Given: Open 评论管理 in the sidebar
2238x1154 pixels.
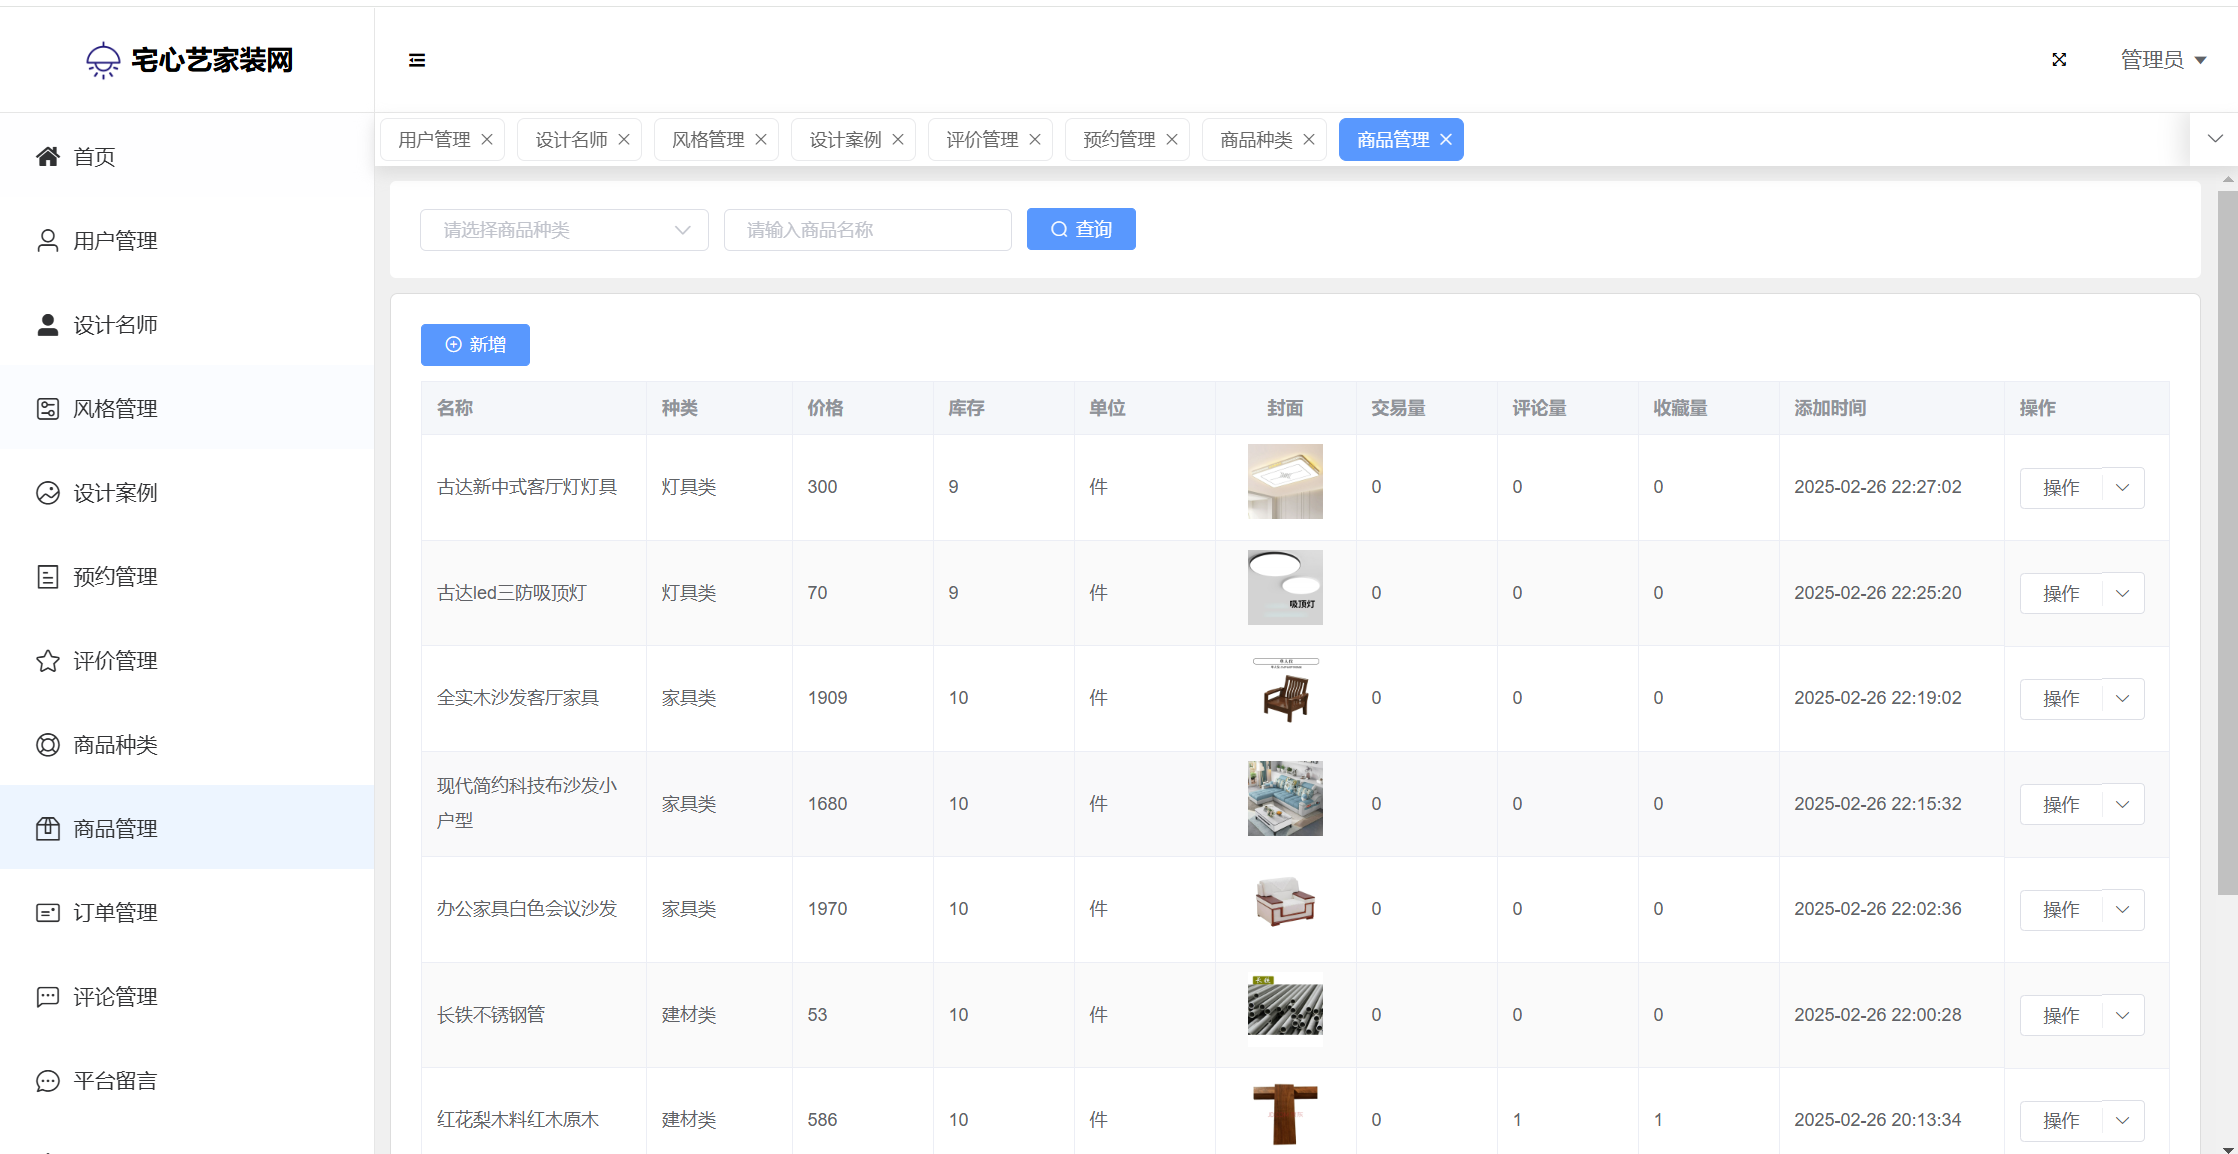Looking at the screenshot, I should [x=115, y=997].
